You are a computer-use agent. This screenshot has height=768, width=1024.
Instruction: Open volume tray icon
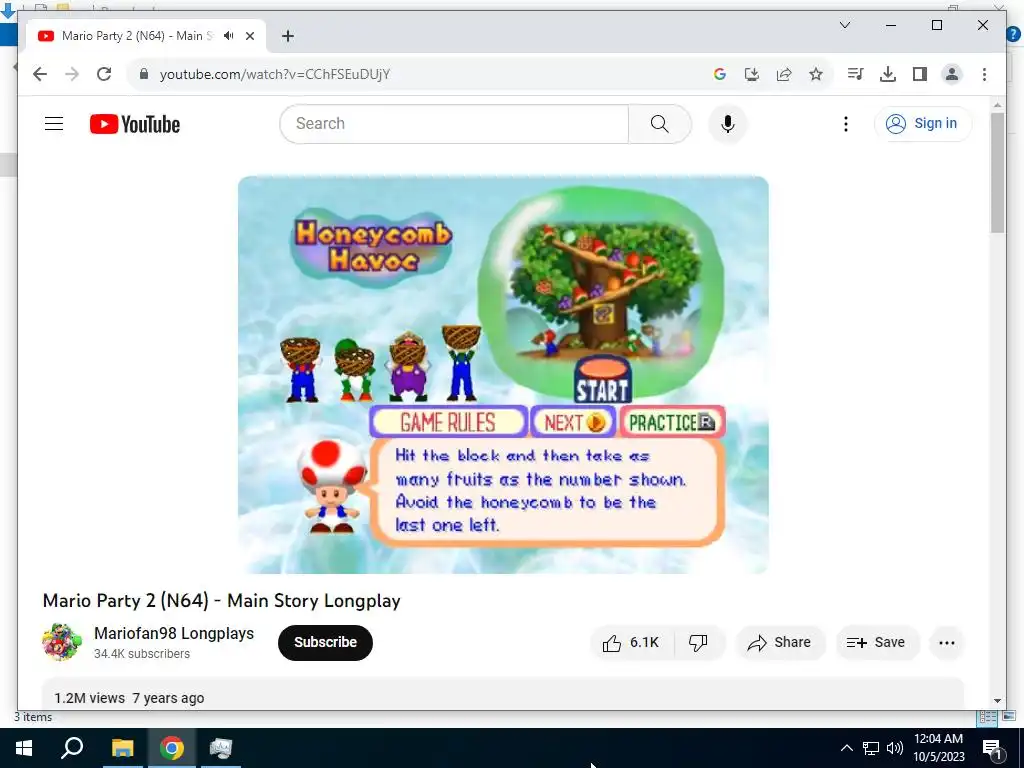895,748
